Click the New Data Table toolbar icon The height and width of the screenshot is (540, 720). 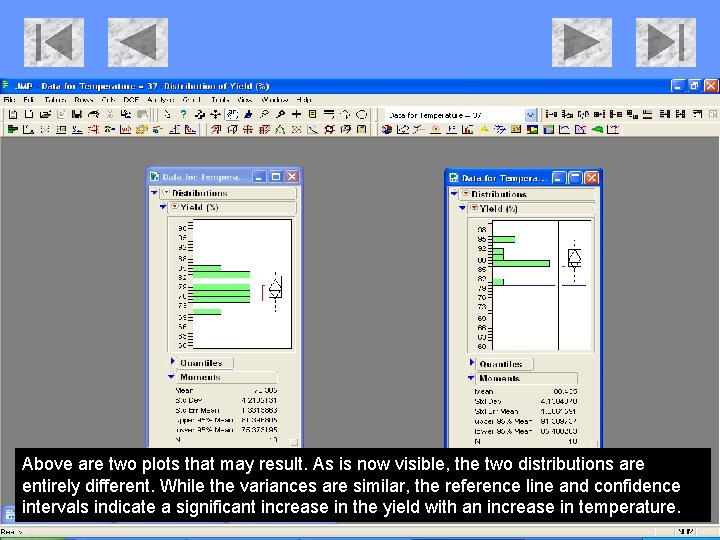13,114
